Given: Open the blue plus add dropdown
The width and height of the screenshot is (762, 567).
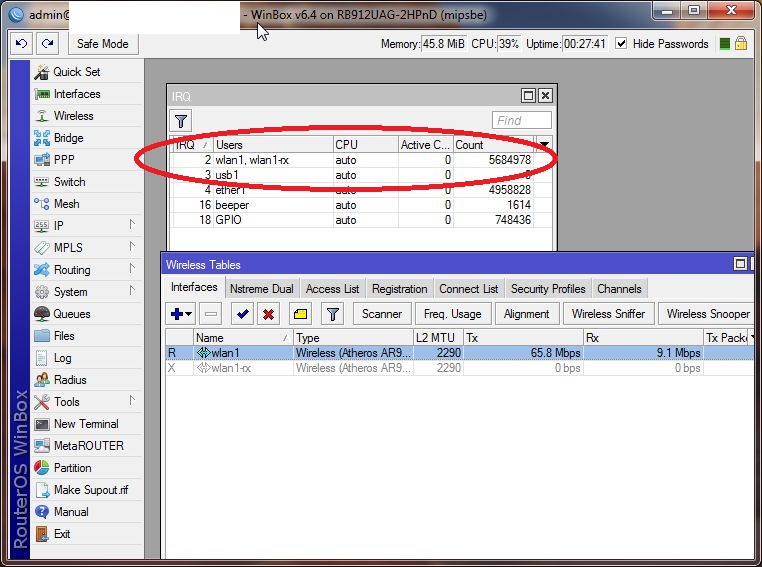Looking at the screenshot, I should point(181,314).
